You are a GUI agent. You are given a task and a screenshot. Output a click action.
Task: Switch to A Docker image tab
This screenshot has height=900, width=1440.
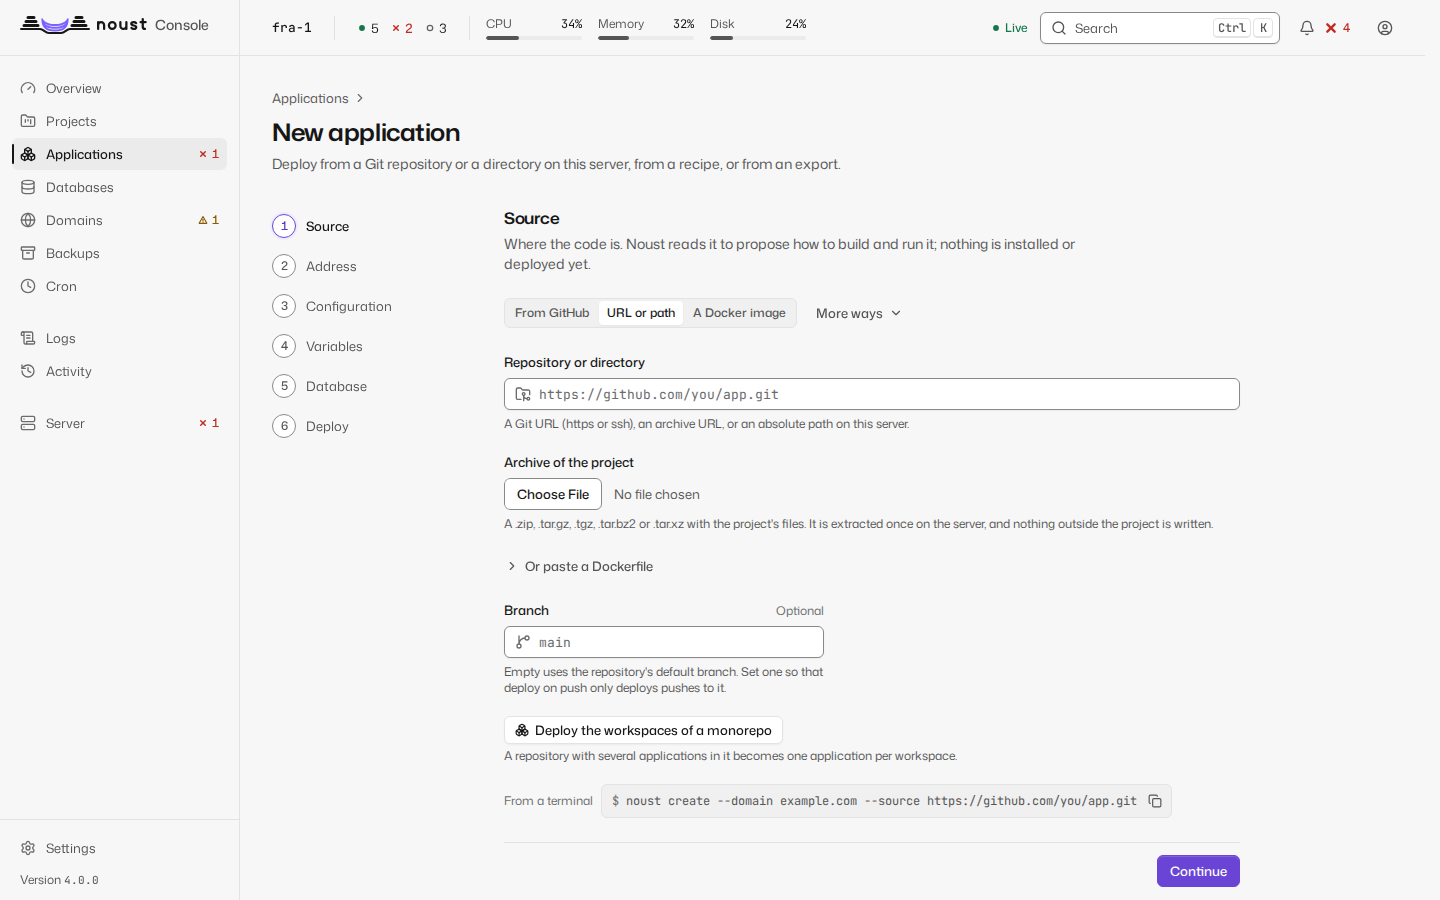coord(739,313)
